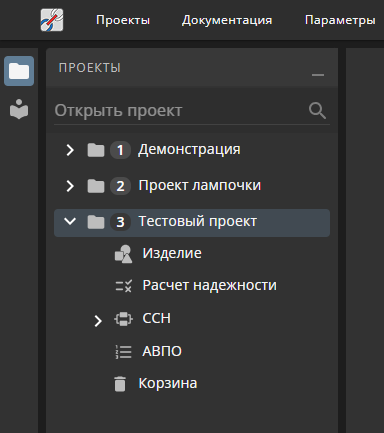Open the Документация menu
Screen dimensions: 384x433
(227, 20)
